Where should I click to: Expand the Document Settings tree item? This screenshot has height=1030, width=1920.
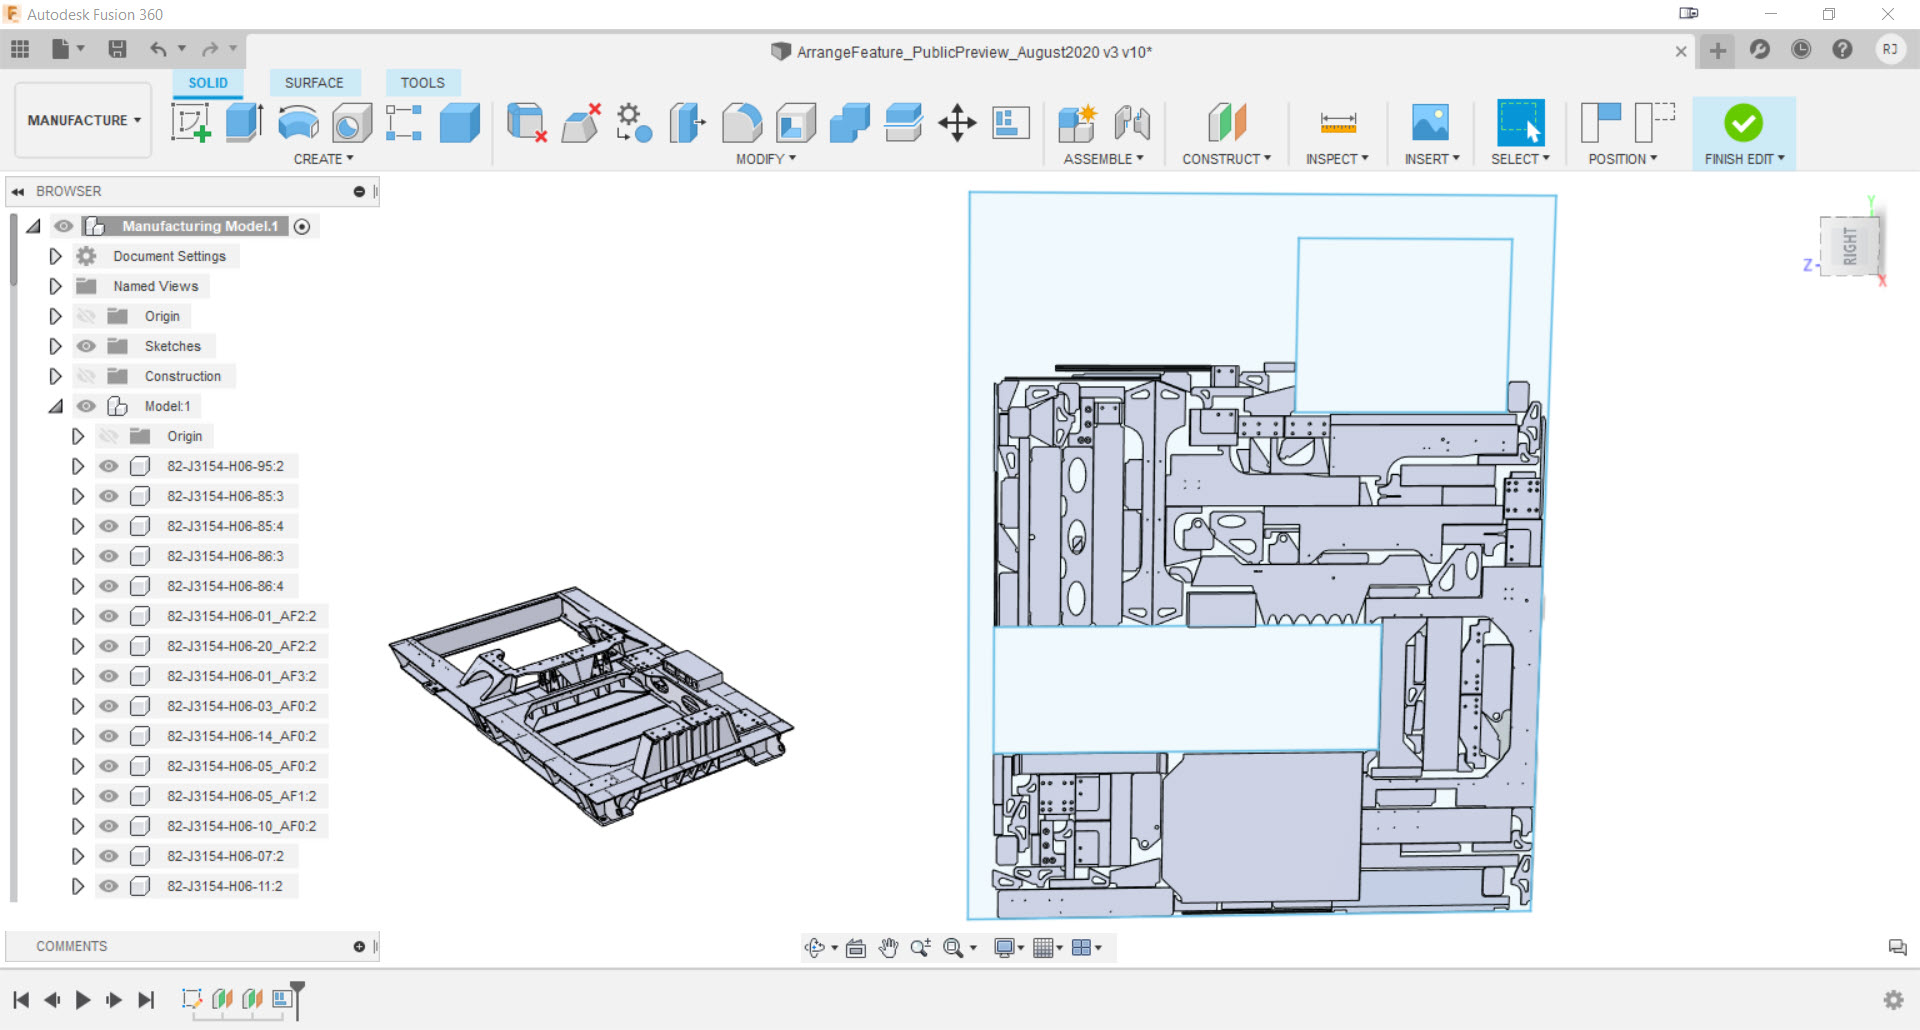tap(55, 256)
